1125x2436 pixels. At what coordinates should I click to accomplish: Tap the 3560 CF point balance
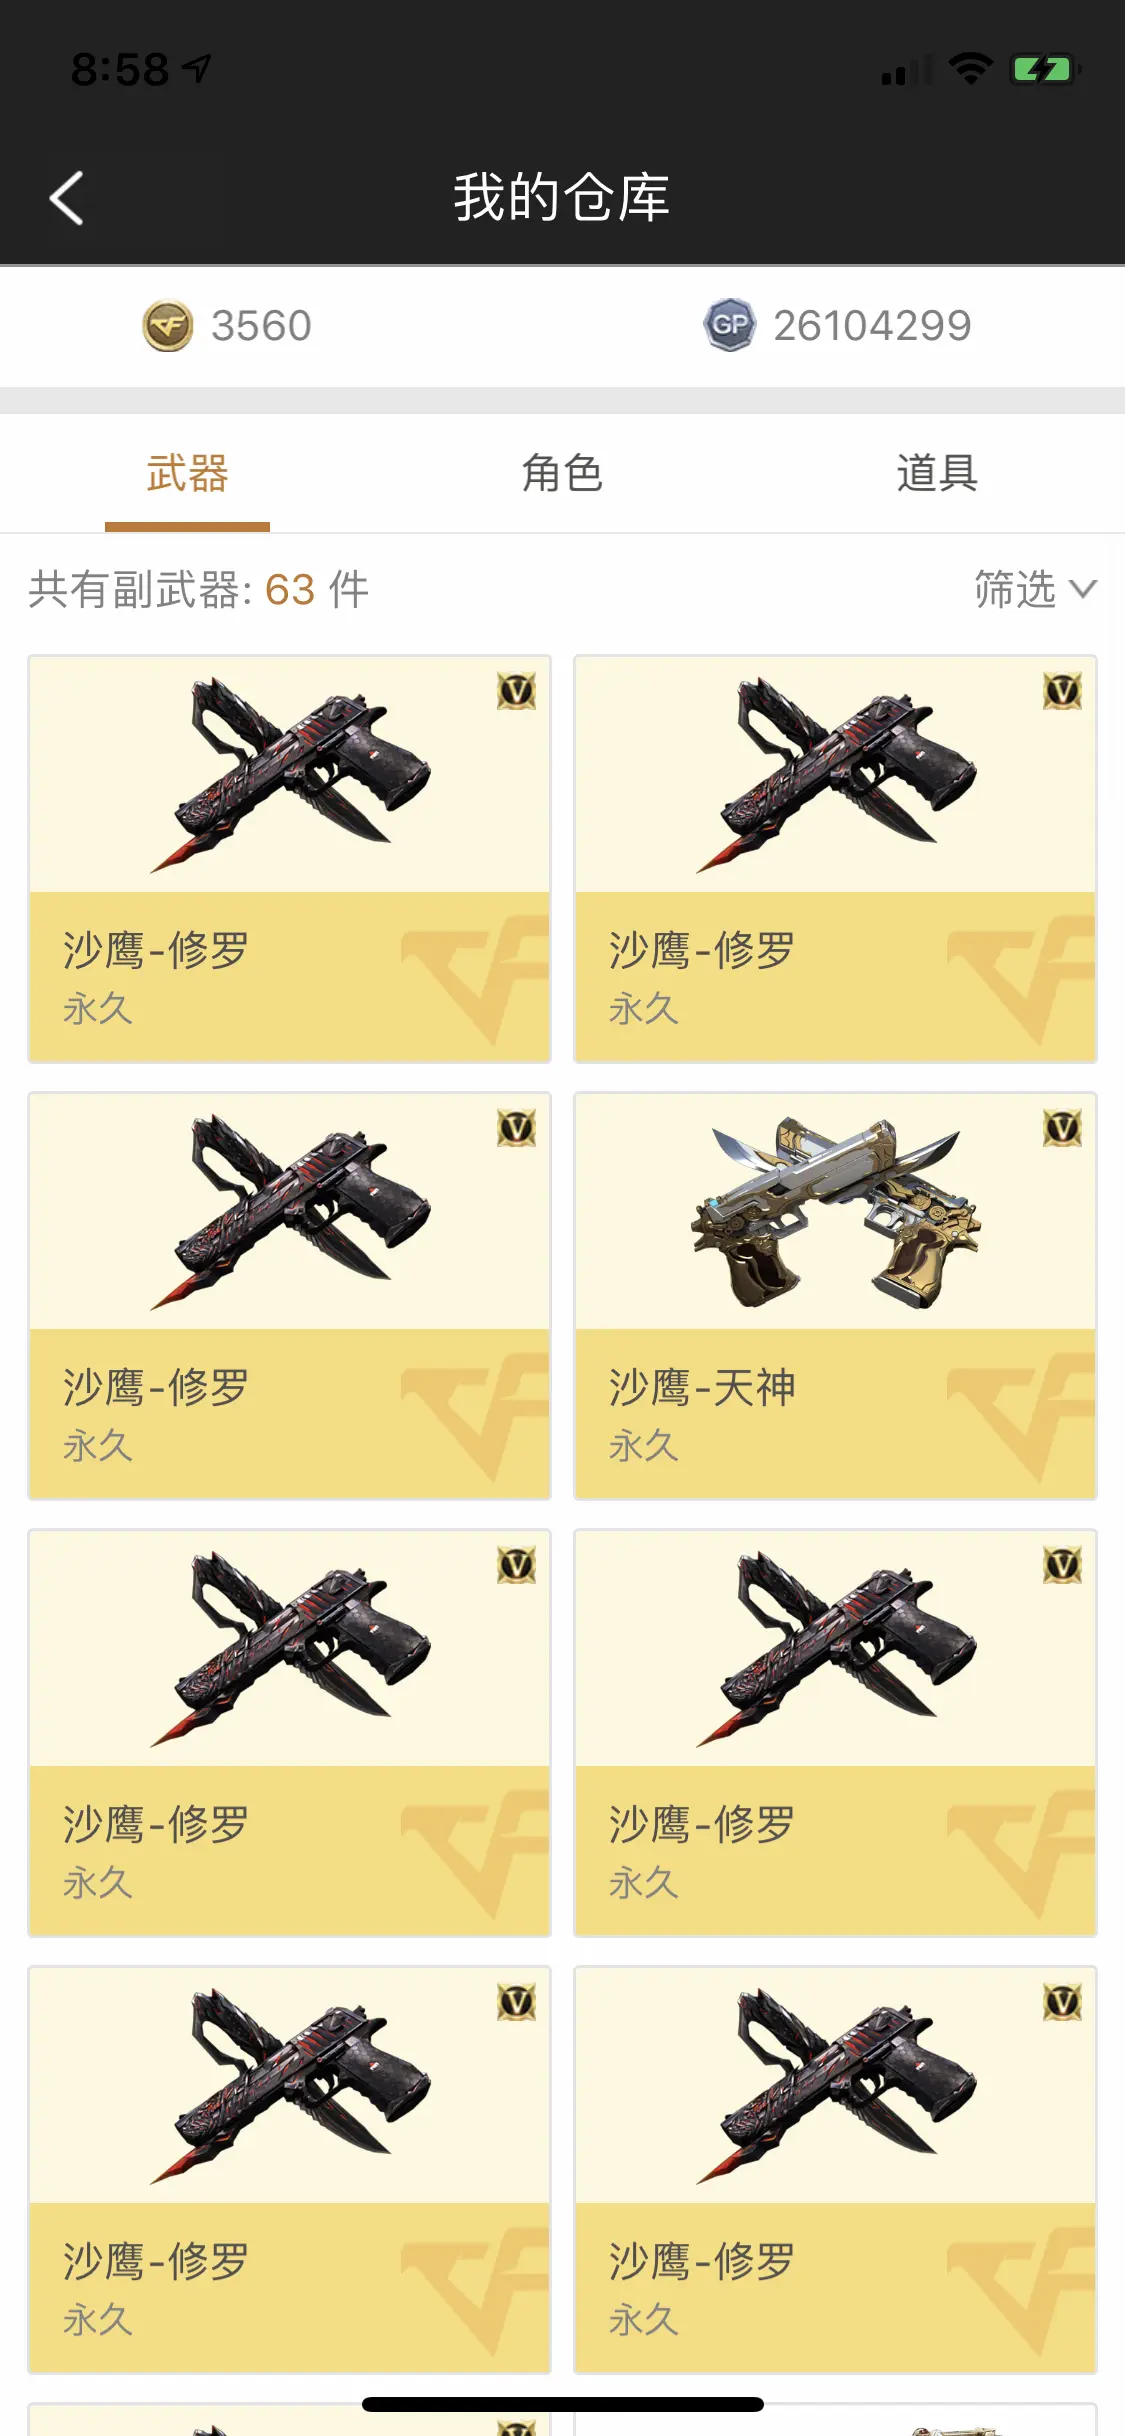[x=261, y=326]
